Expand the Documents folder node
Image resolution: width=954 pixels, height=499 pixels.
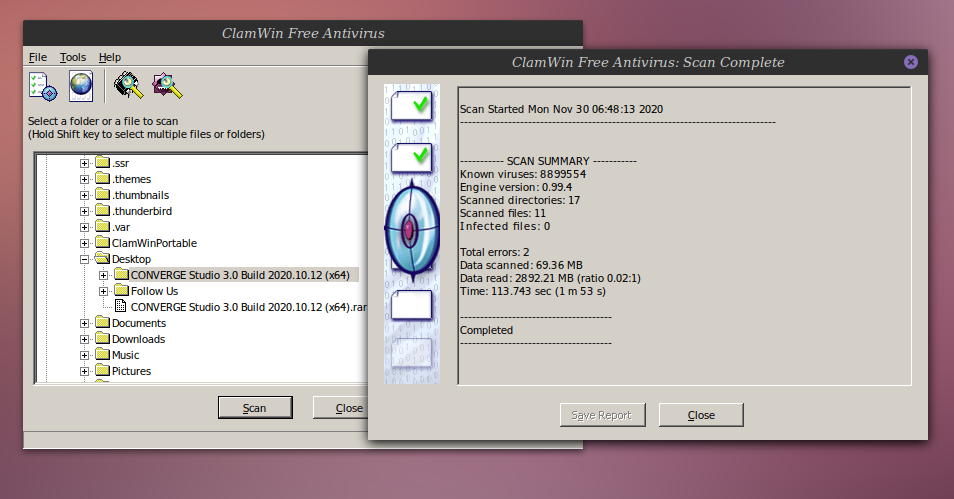pyautogui.click(x=85, y=323)
